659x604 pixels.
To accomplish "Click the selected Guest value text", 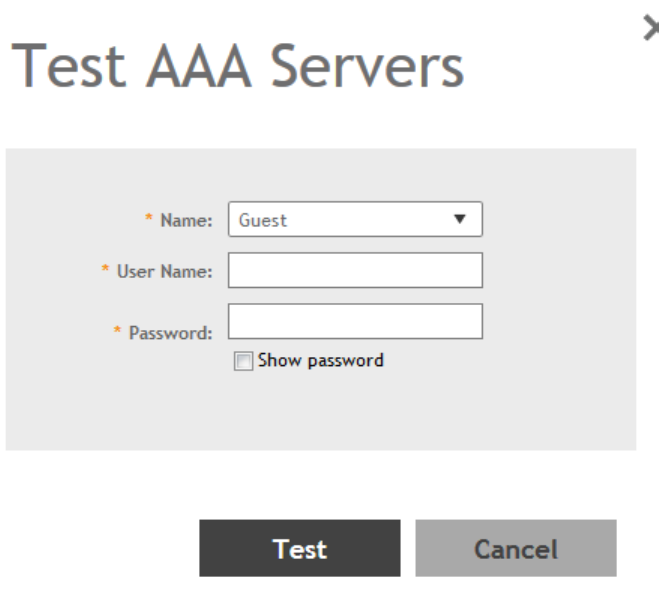I will (x=263, y=221).
